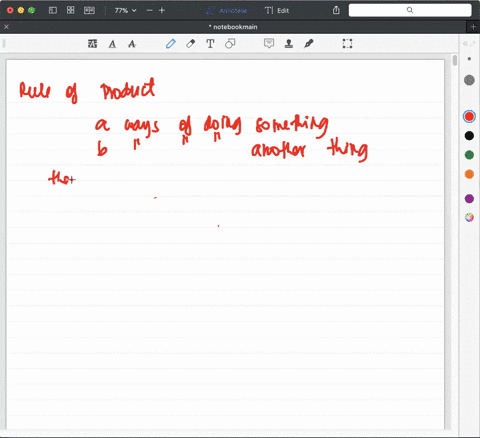Viewport: 480px width, 438px height.
Task: Activate the content selection rectangle tool
Action: [347, 44]
